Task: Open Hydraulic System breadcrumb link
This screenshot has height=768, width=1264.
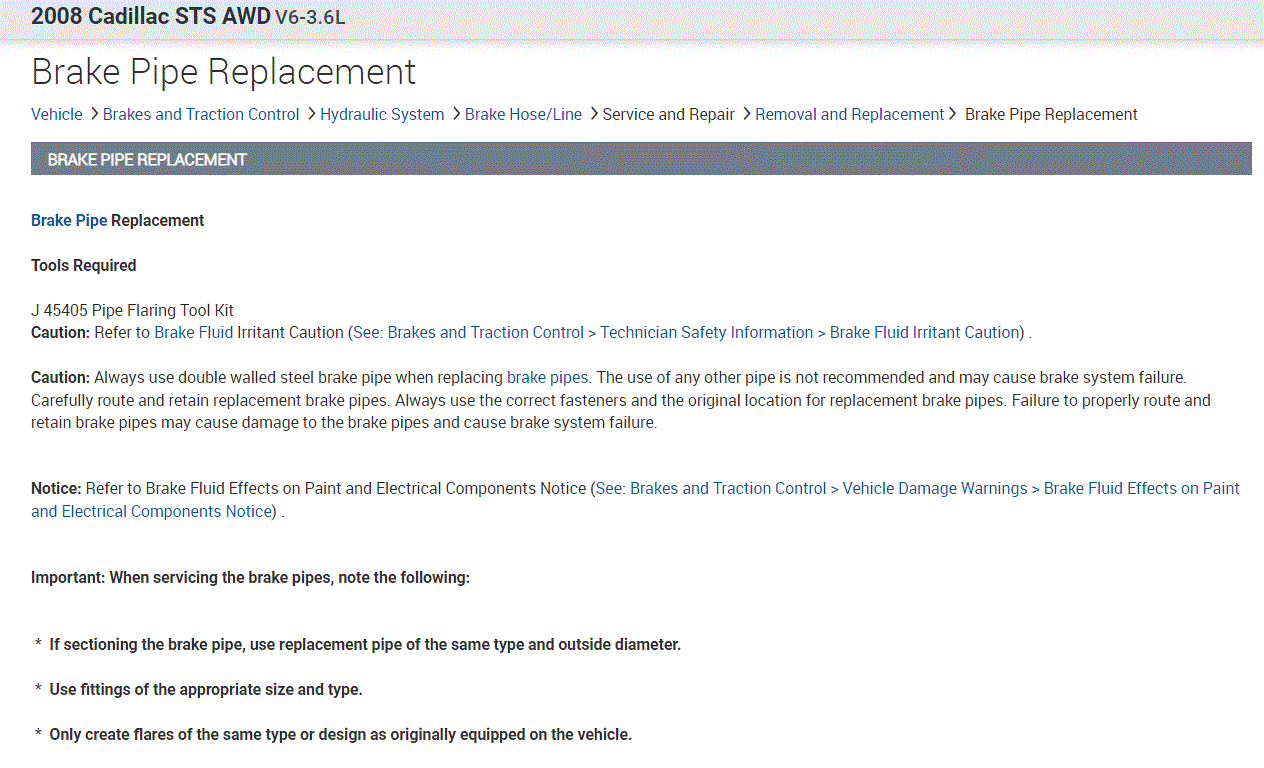Action: [382, 114]
